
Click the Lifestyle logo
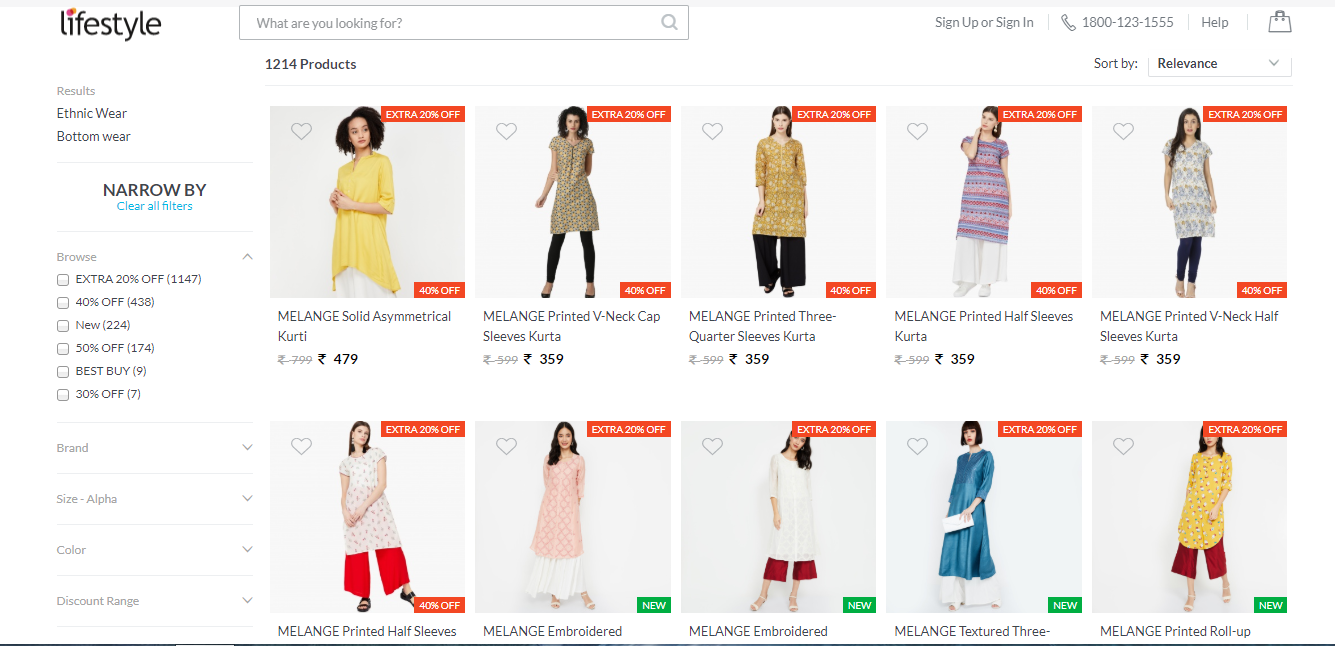[110, 23]
